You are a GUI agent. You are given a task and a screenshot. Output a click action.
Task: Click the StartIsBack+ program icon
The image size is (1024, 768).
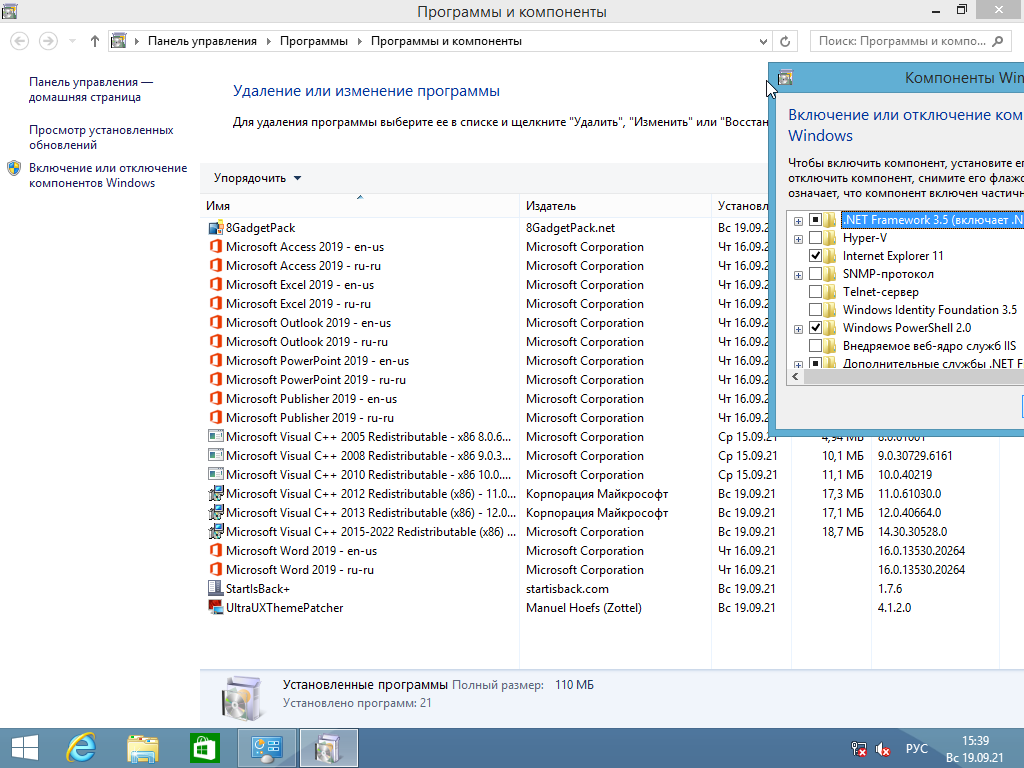(216, 588)
